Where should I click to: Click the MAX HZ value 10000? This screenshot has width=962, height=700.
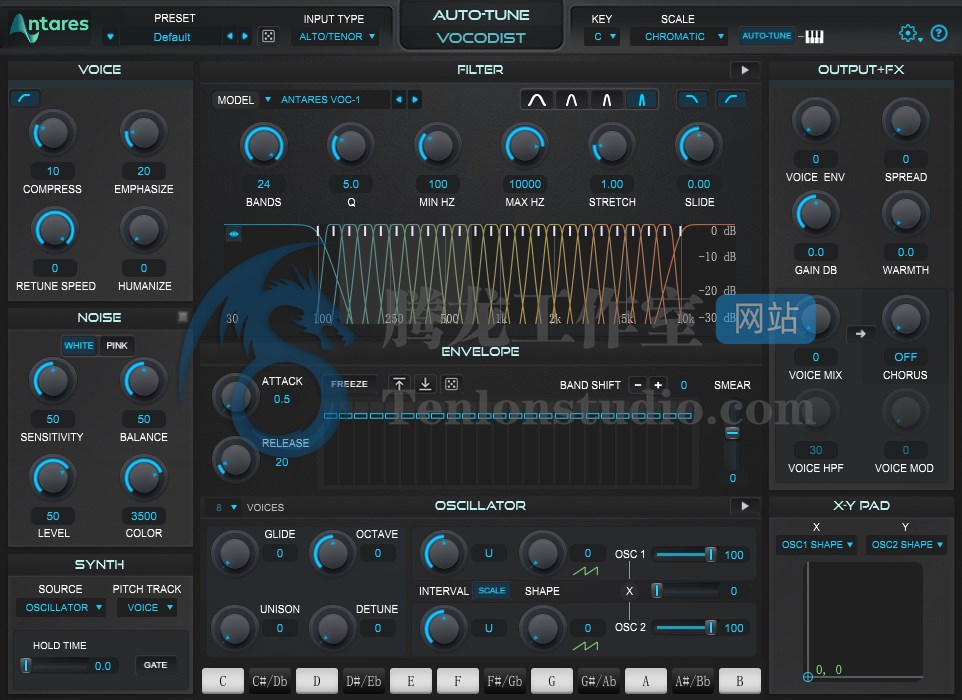coord(525,184)
